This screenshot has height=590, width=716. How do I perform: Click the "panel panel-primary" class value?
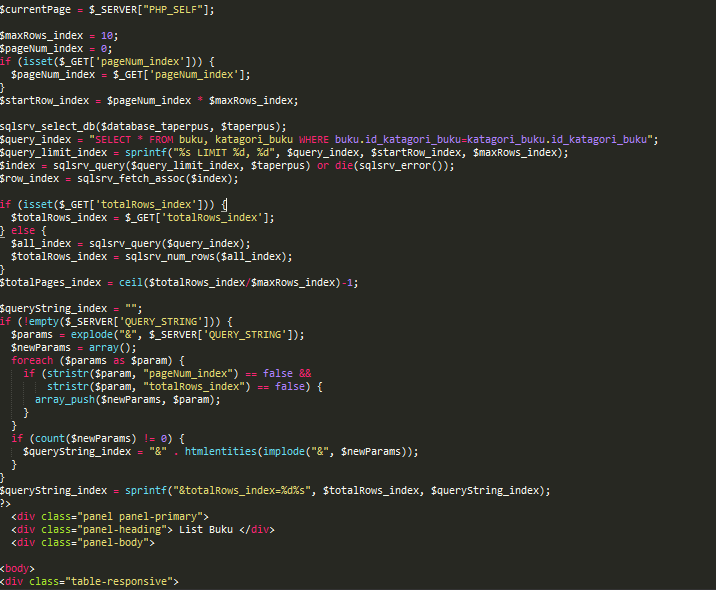(140, 516)
